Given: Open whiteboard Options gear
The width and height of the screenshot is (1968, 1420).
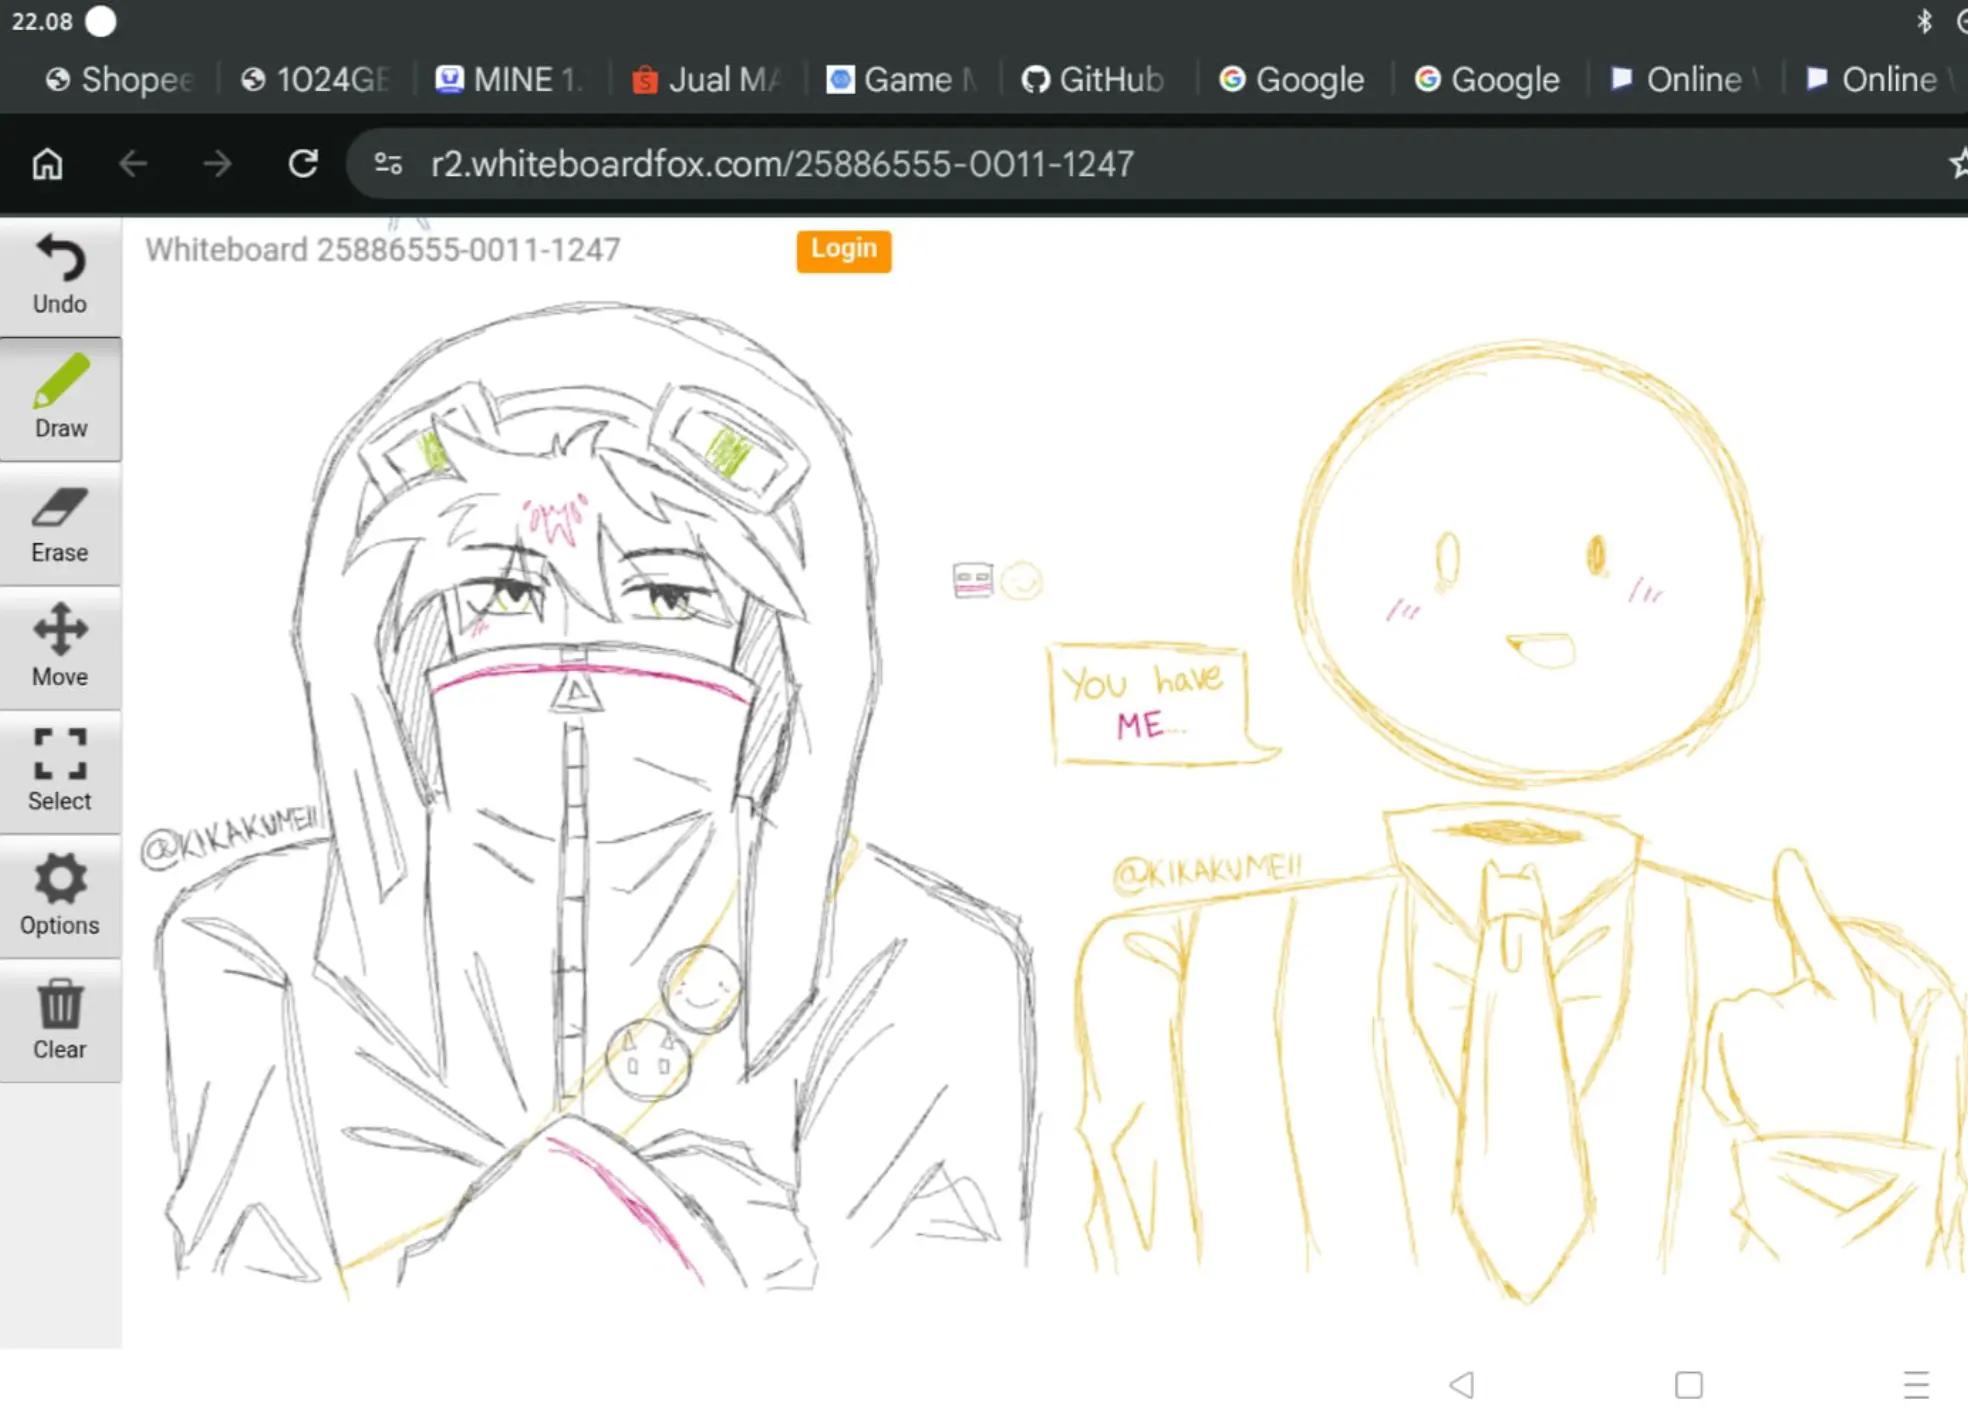Looking at the screenshot, I should coord(60,896).
